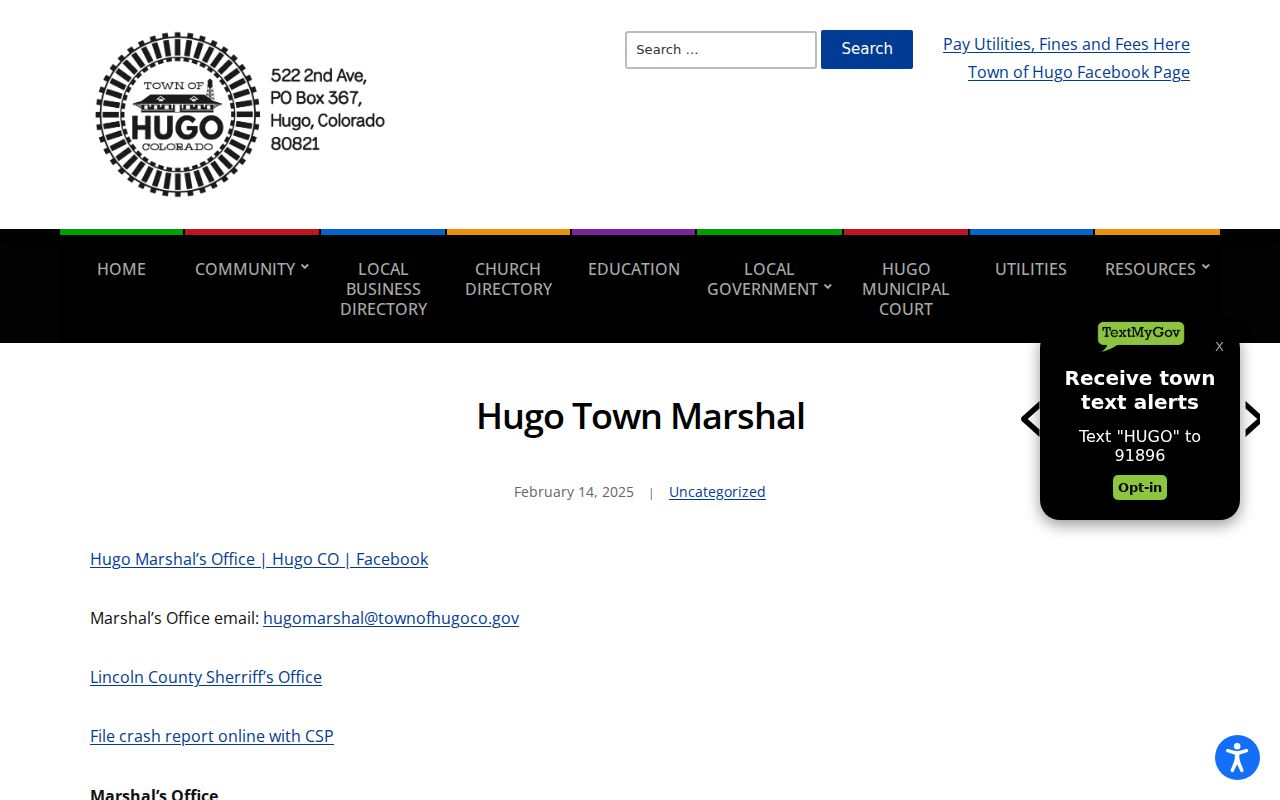Click the Opt-in button
The height and width of the screenshot is (800, 1280).
click(1140, 488)
